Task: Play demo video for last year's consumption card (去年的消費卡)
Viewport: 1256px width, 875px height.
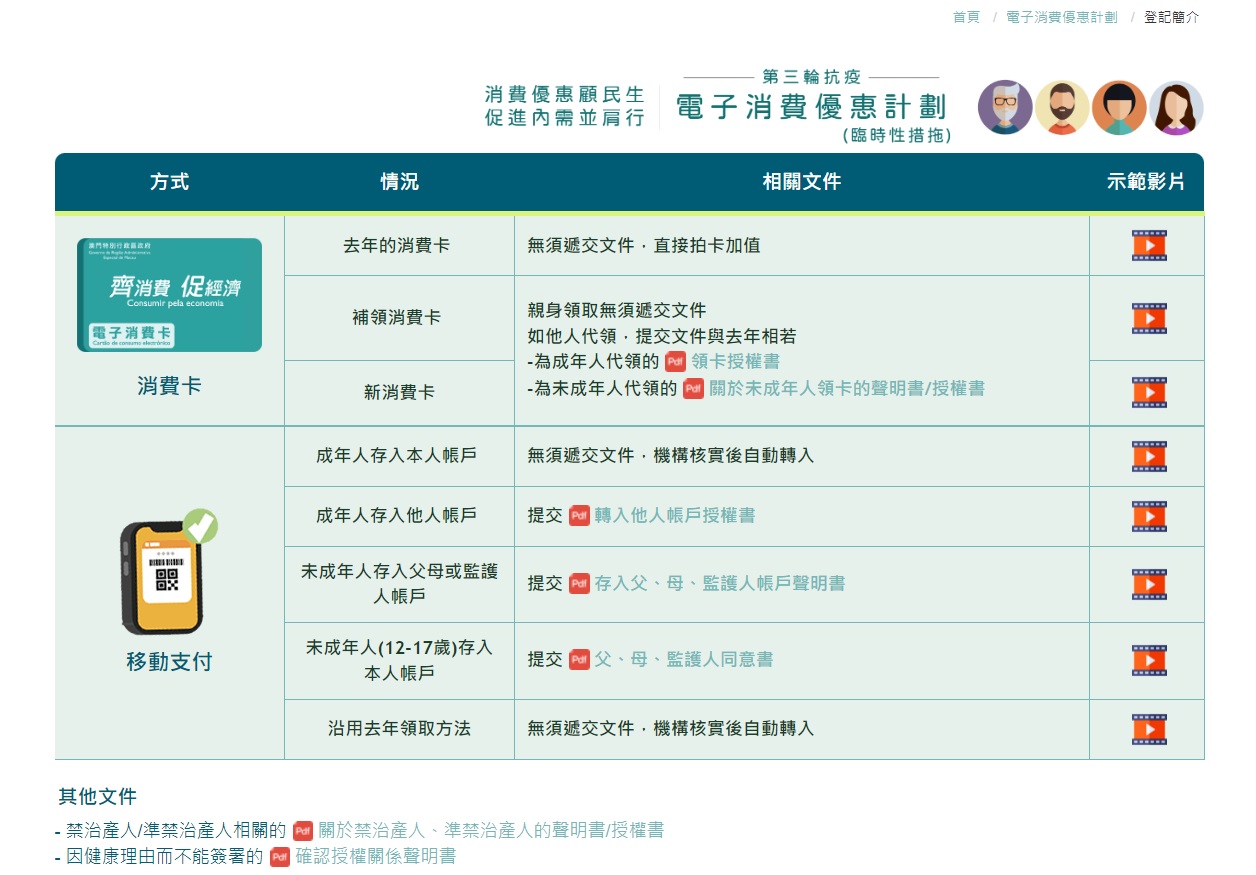Action: click(1149, 246)
